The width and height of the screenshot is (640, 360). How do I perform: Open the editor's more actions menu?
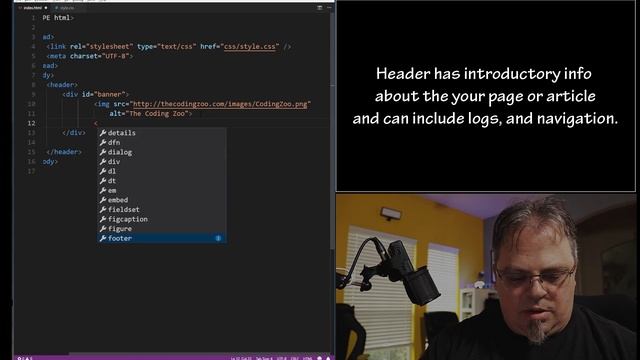tap(329, 8)
